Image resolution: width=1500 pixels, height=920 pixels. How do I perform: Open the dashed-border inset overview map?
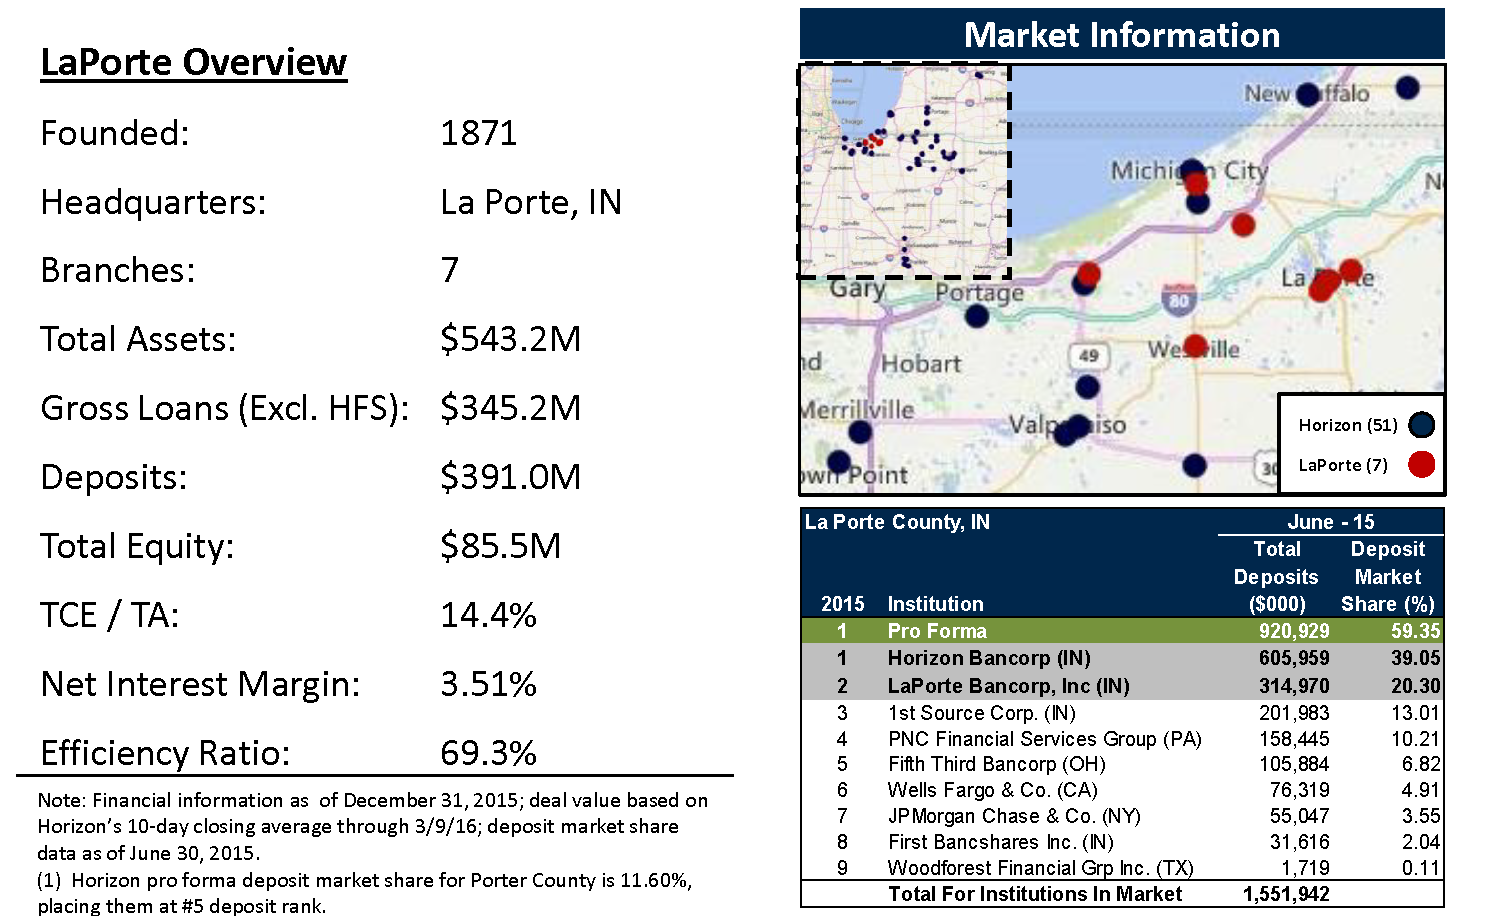click(x=904, y=171)
